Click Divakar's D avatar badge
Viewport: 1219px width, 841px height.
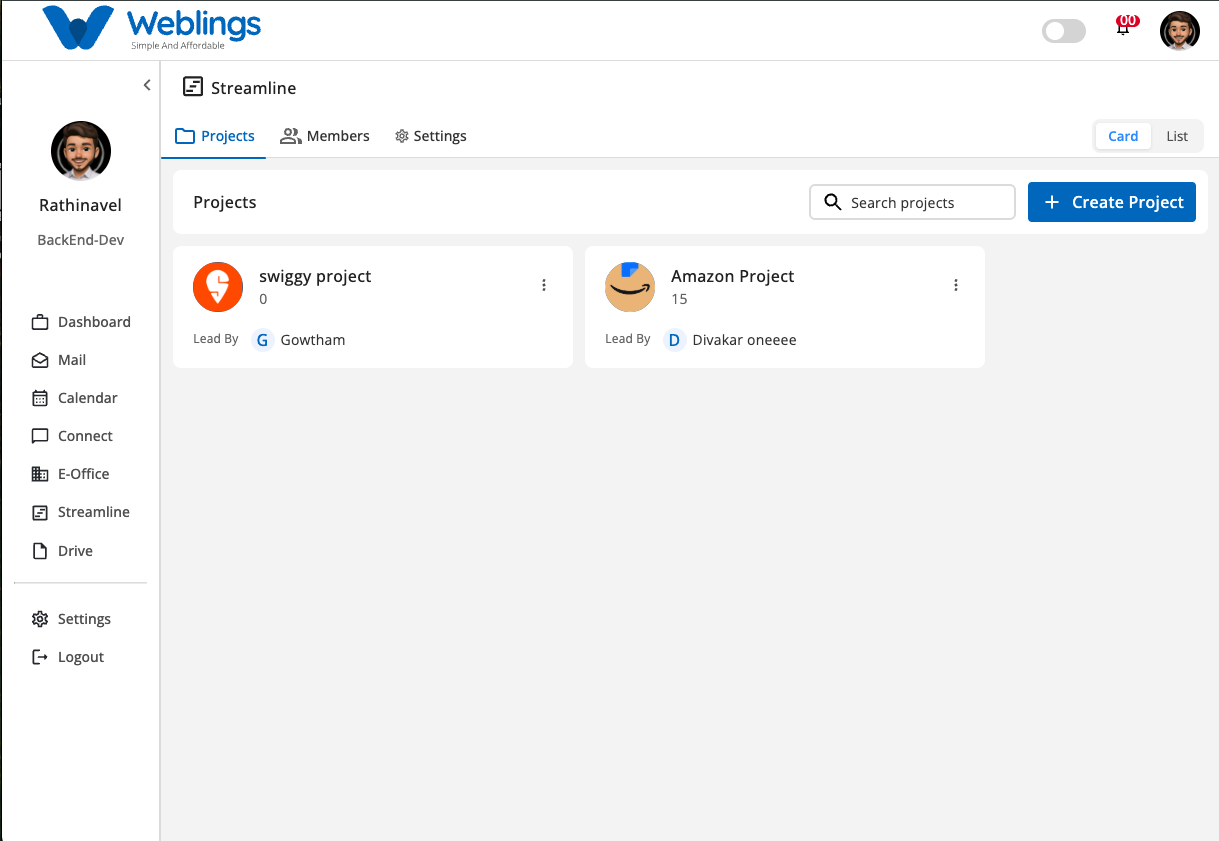tap(674, 340)
